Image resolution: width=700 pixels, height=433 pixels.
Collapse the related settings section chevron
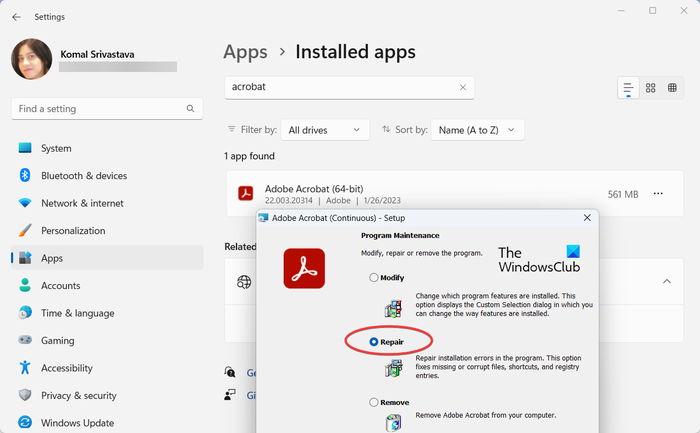[667, 281]
